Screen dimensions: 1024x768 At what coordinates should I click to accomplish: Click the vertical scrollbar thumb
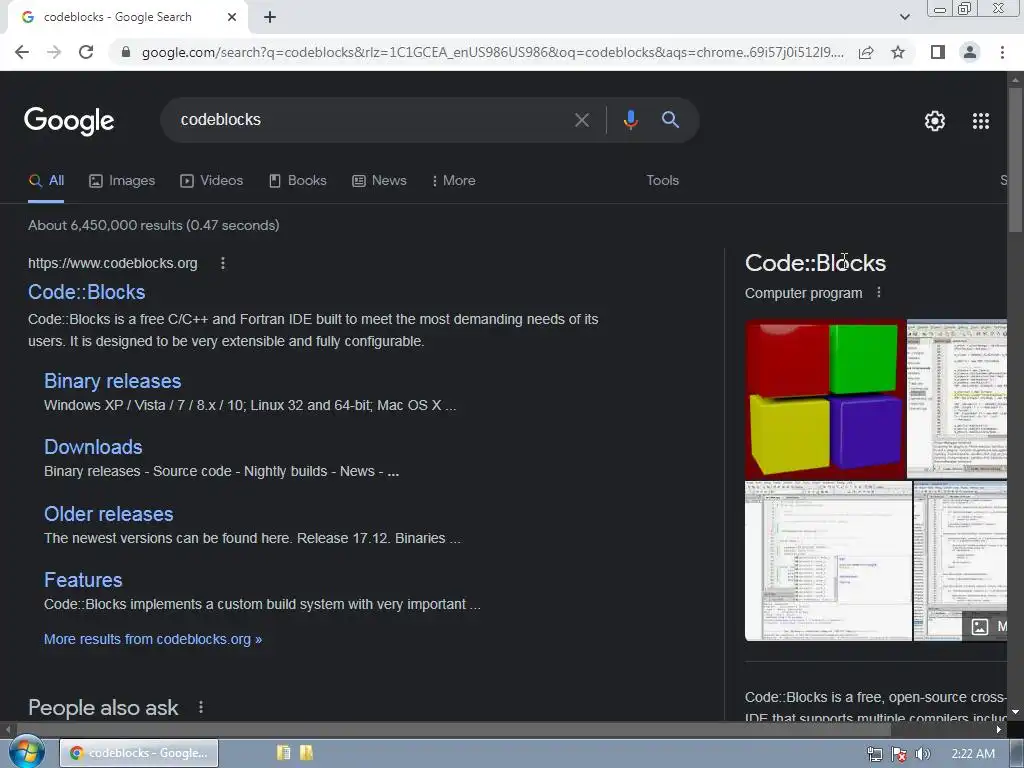(x=1015, y=159)
